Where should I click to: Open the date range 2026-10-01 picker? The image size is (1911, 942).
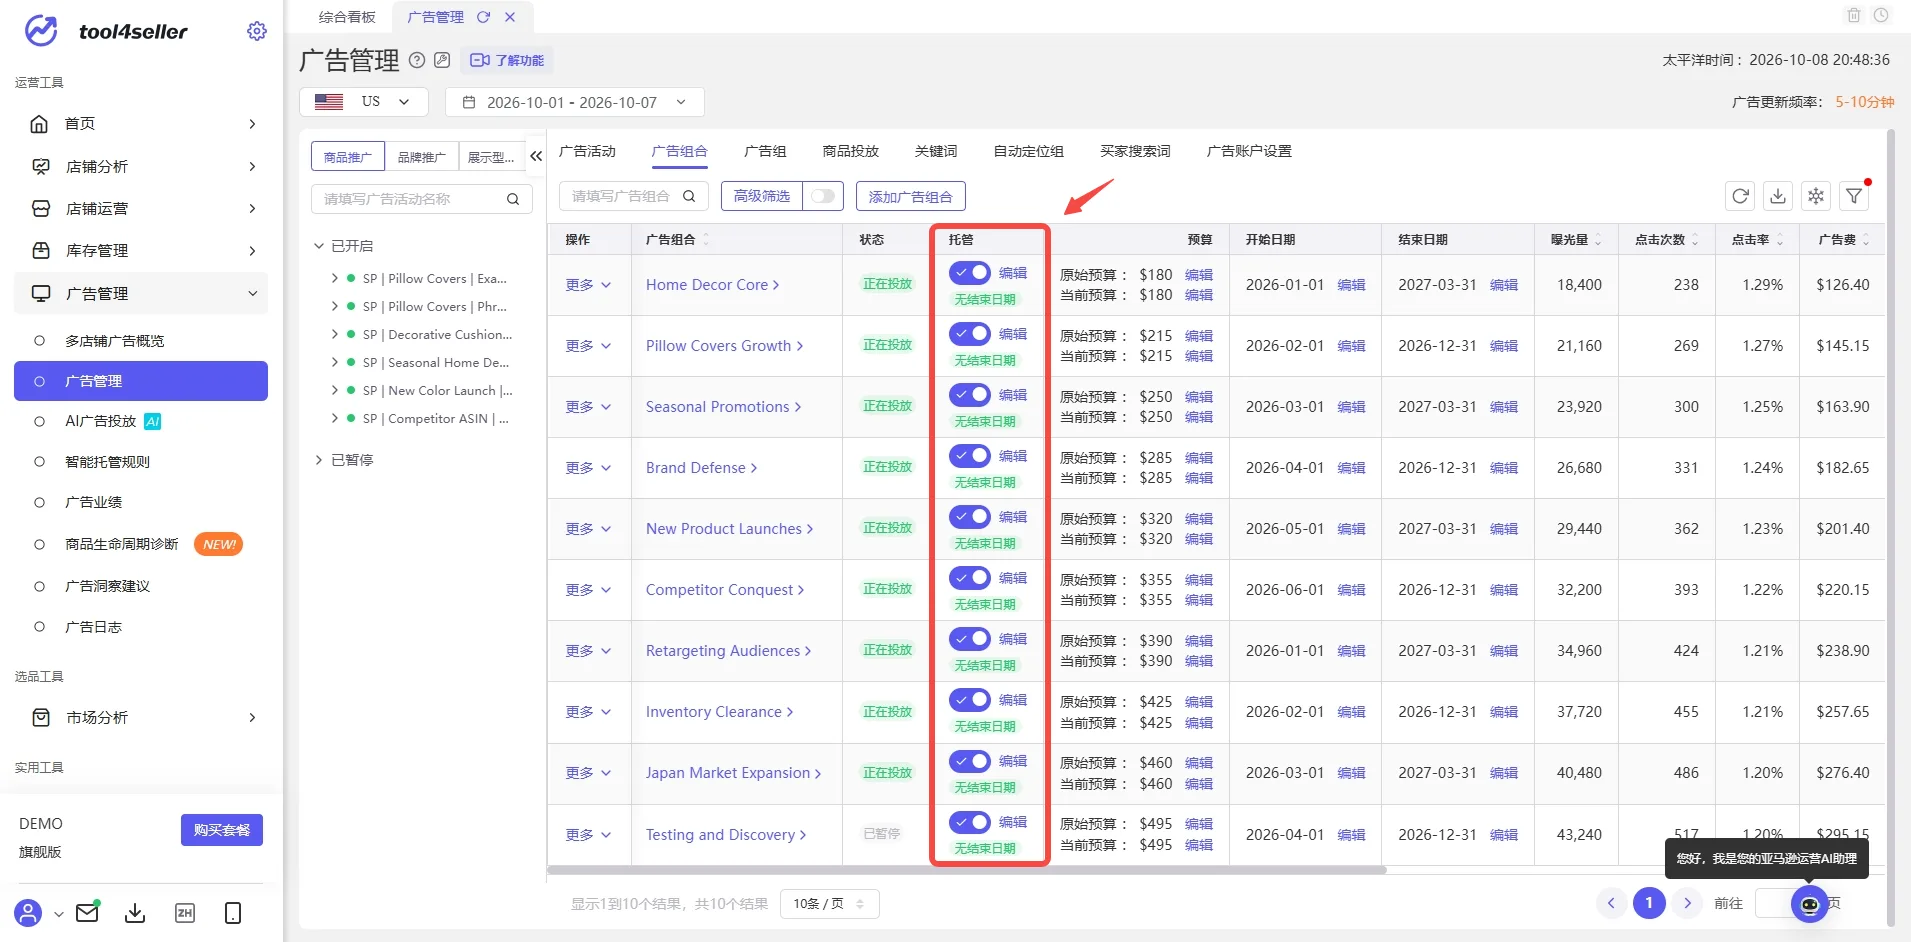coord(575,102)
